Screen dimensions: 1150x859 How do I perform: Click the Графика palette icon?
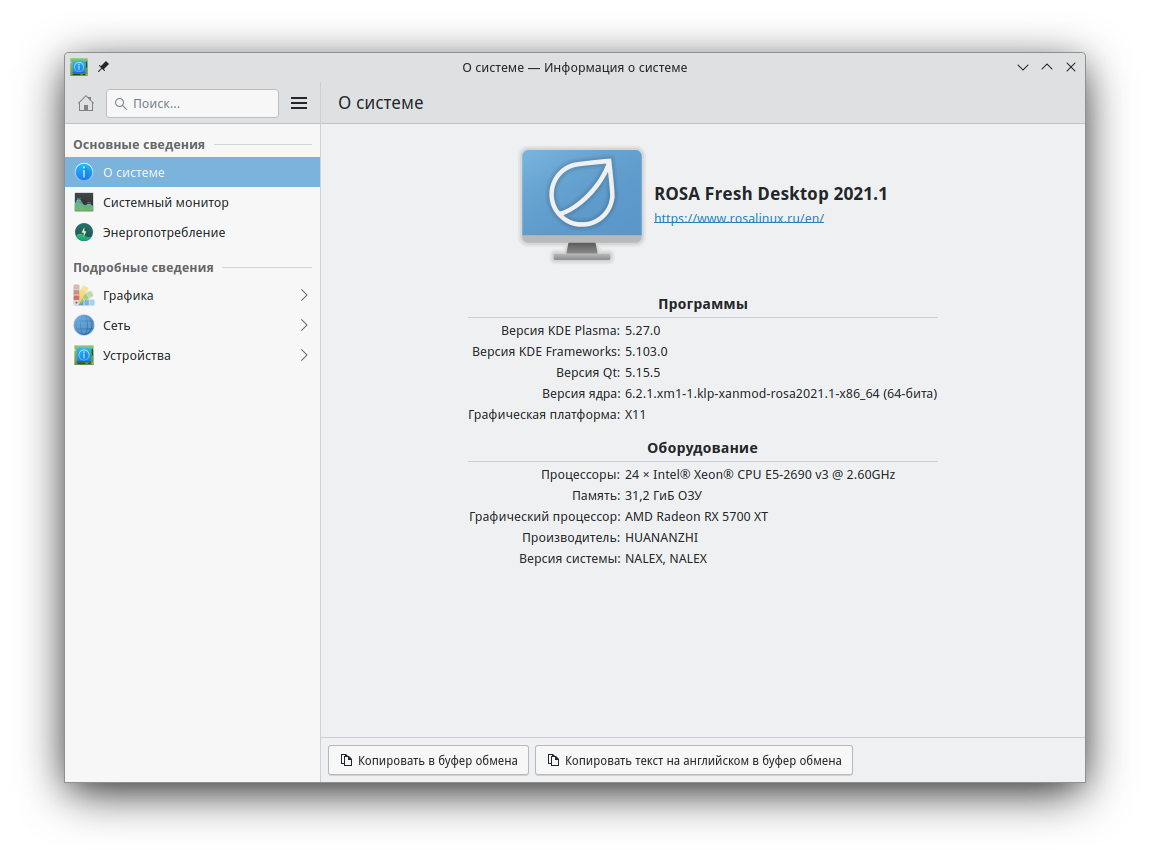84,296
